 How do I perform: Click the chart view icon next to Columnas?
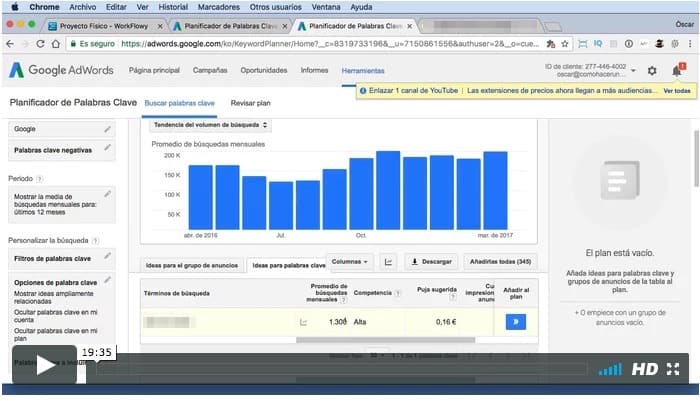(x=388, y=261)
